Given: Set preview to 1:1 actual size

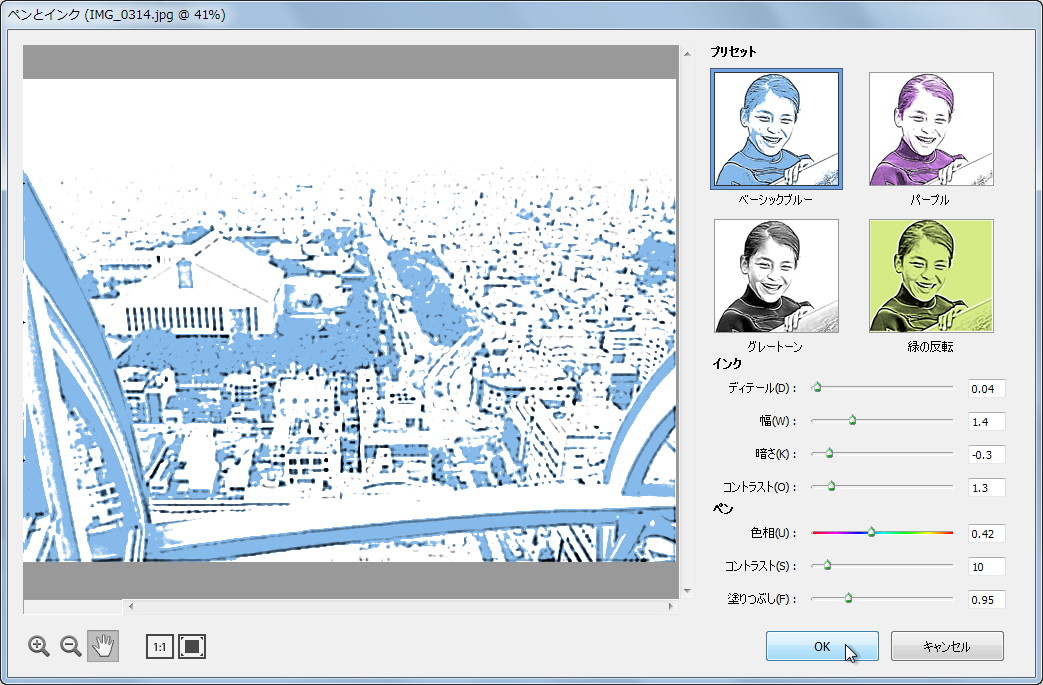Looking at the screenshot, I should [160, 646].
